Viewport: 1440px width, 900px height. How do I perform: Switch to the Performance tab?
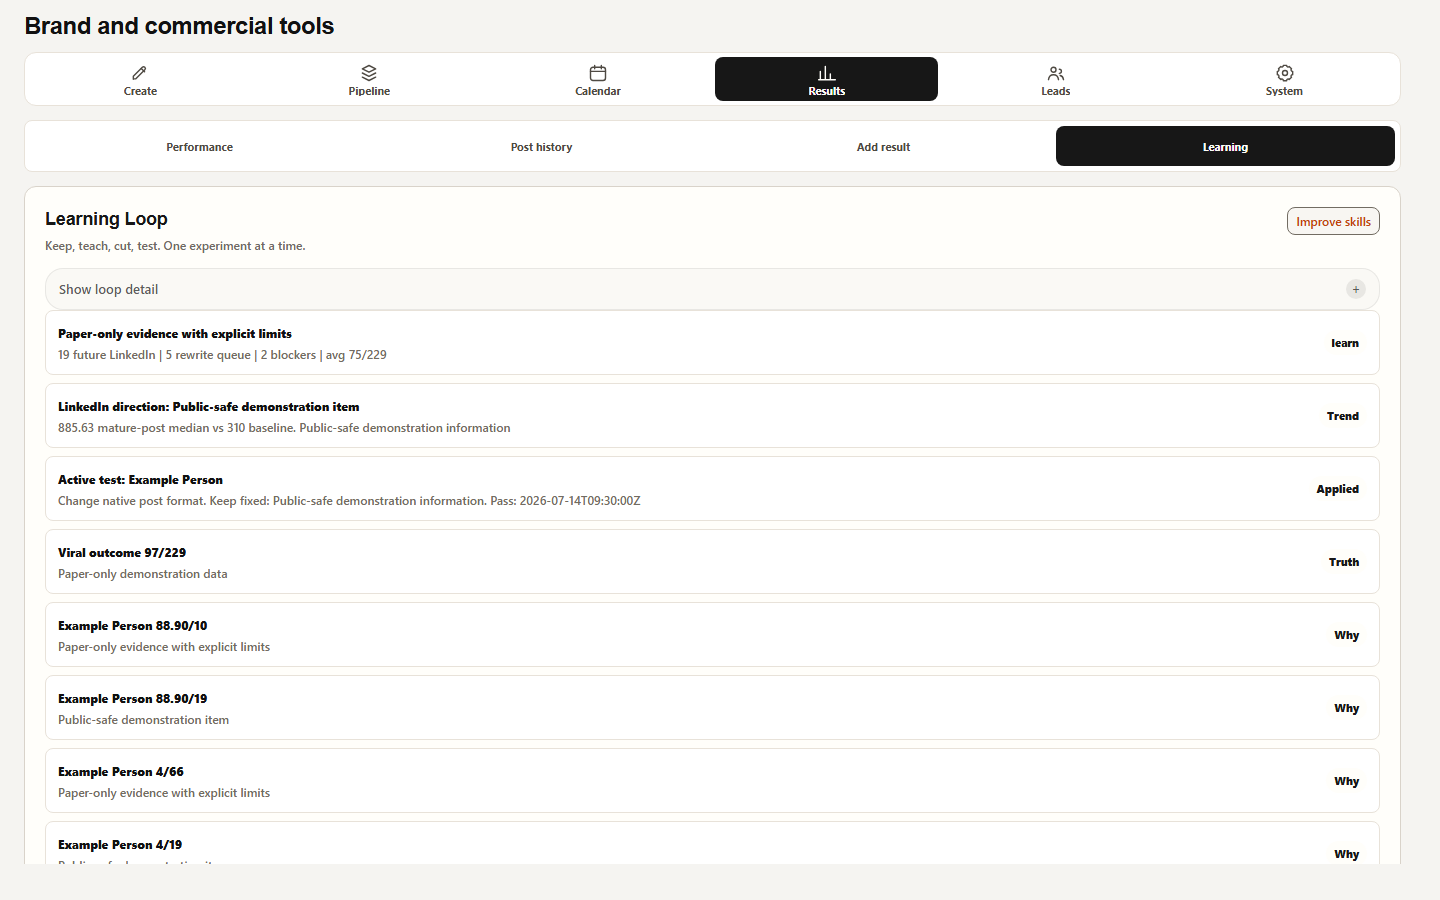[199, 147]
